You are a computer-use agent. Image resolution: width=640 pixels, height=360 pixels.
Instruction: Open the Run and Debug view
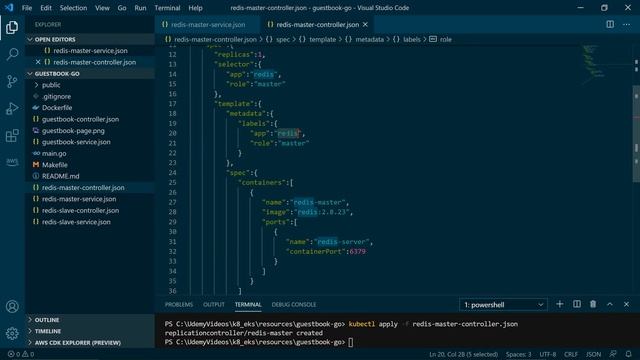click(12, 108)
